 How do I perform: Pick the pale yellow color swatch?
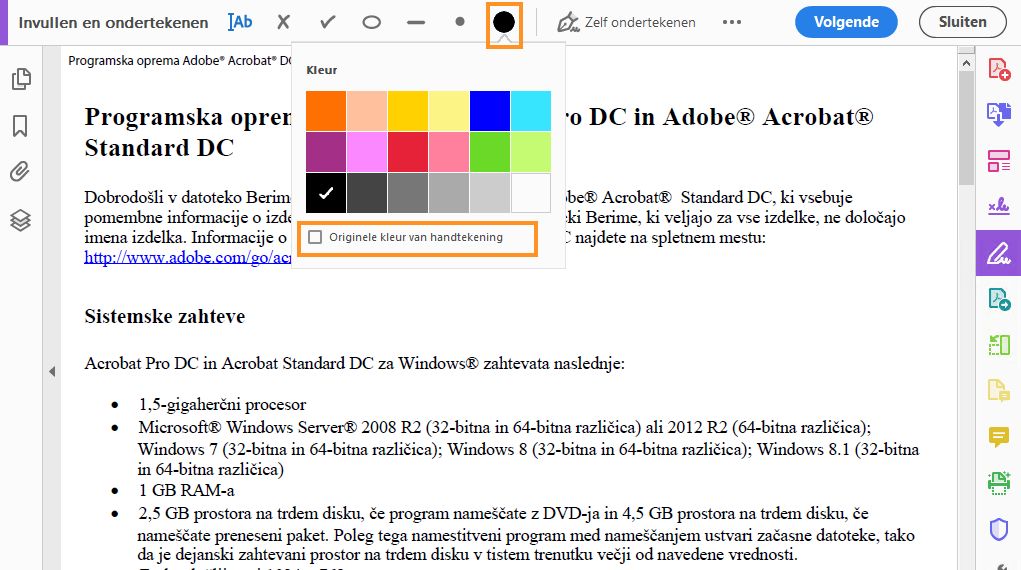[449, 111]
